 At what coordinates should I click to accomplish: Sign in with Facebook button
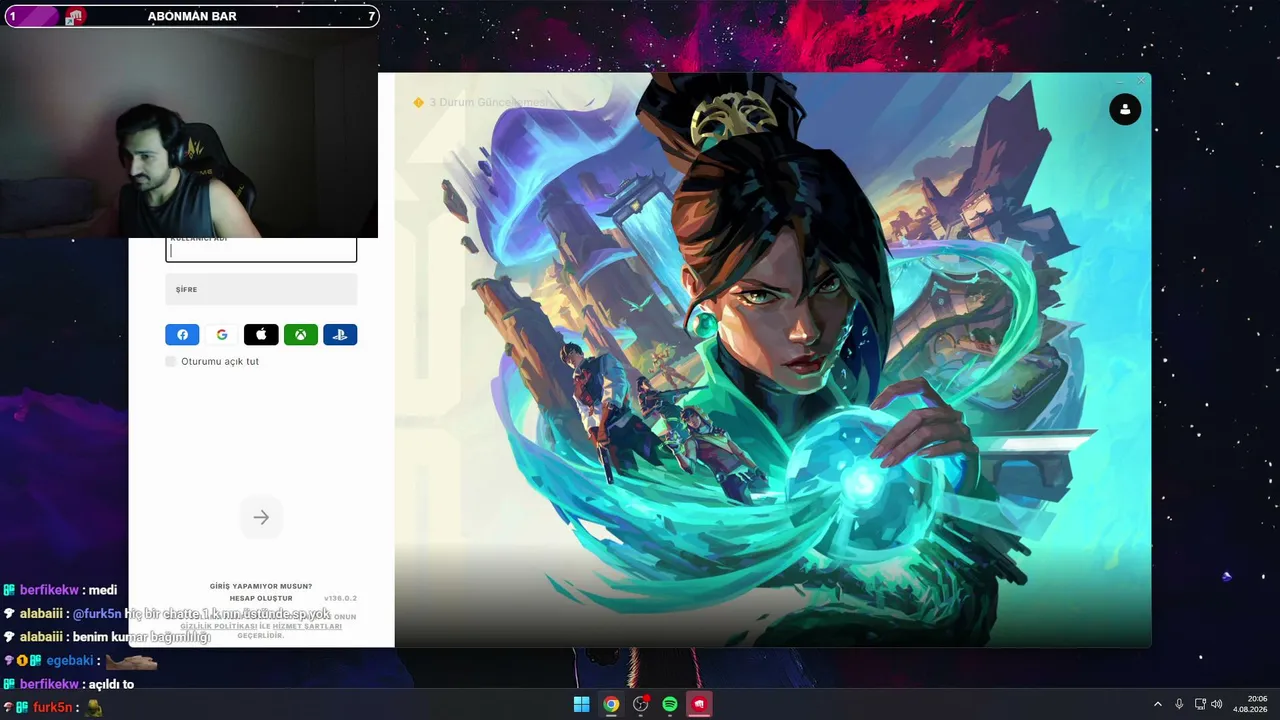182,335
